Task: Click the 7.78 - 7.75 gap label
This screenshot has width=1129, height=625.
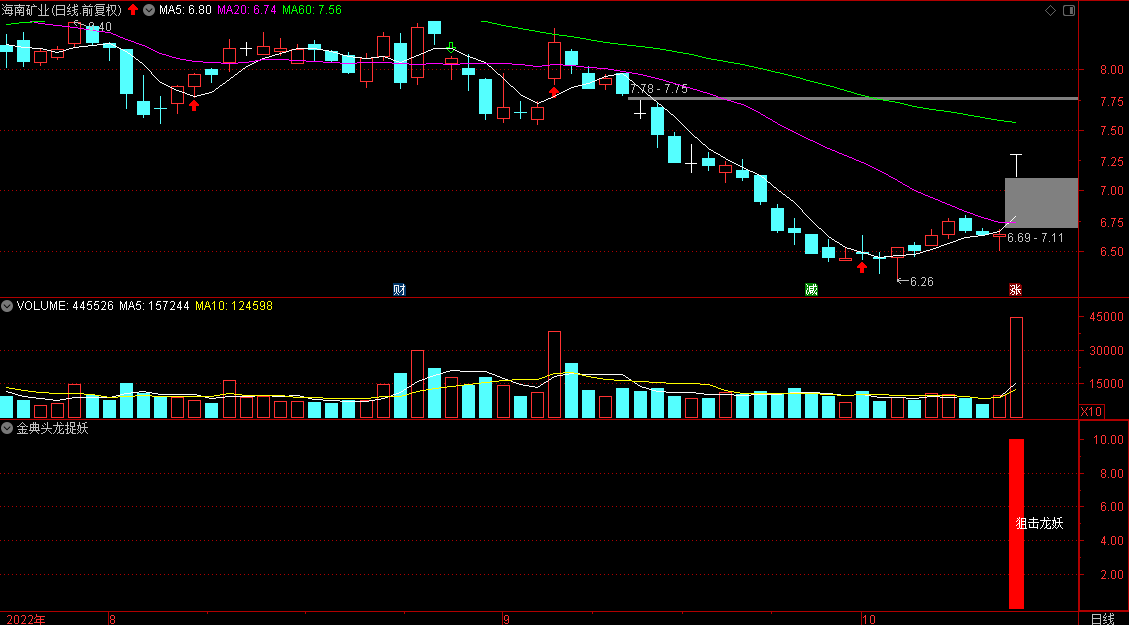Action: point(659,89)
